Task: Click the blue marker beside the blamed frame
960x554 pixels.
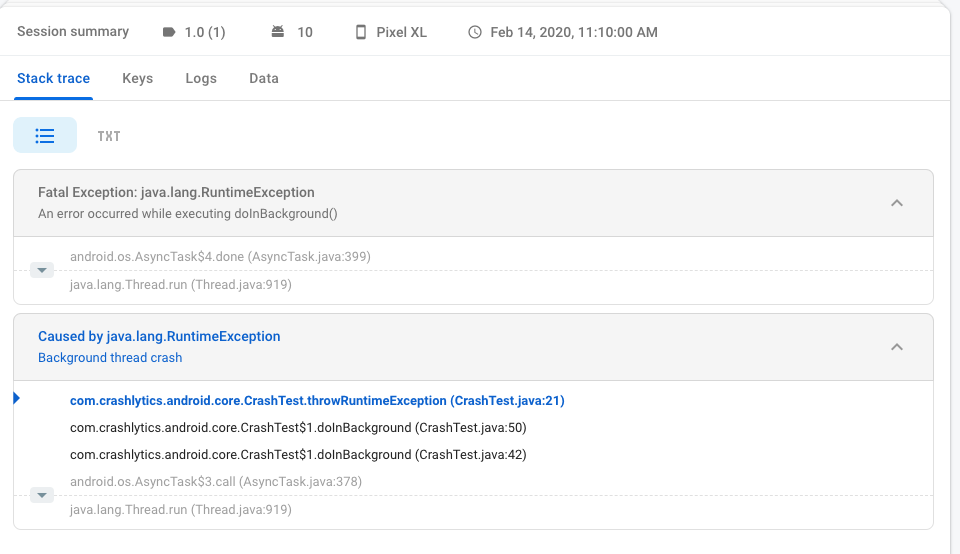Action: point(17,399)
